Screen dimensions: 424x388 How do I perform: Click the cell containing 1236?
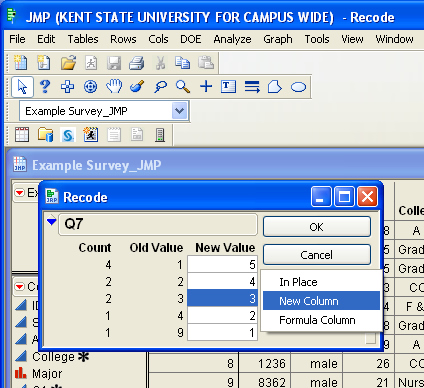click(x=265, y=363)
